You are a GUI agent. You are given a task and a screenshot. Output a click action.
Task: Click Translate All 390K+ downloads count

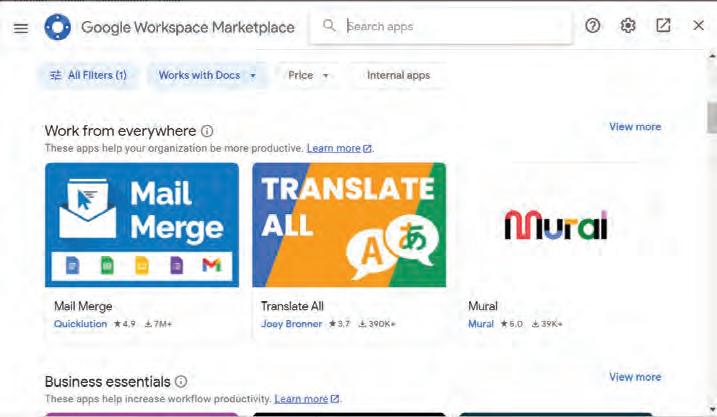pos(377,324)
